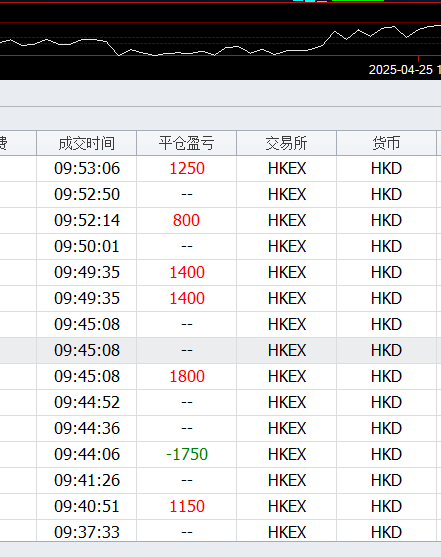Select the 09:53:06 time cell

click(x=87, y=168)
